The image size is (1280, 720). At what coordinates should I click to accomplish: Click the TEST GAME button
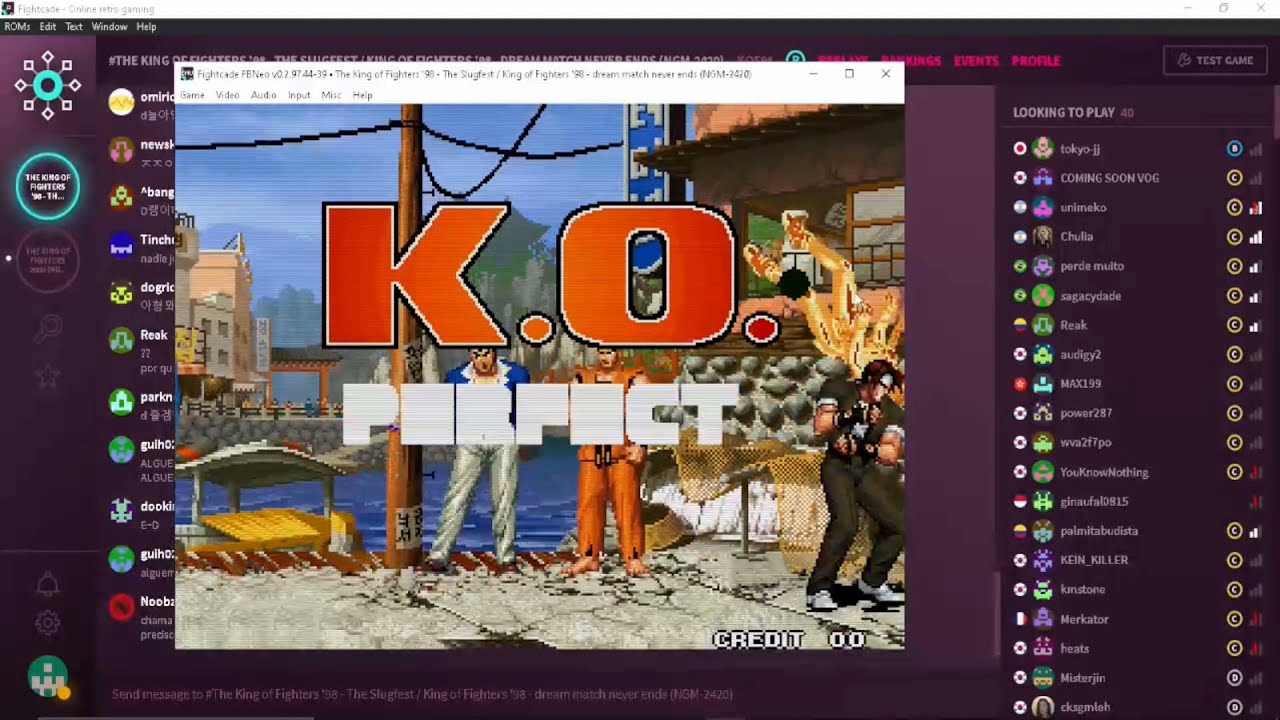click(1214, 60)
